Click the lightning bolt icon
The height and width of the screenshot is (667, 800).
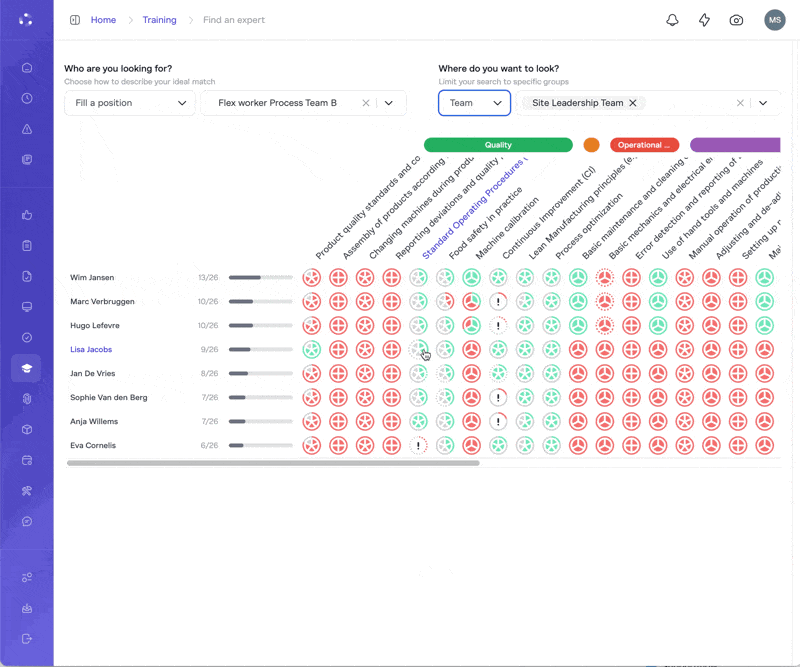point(704,20)
